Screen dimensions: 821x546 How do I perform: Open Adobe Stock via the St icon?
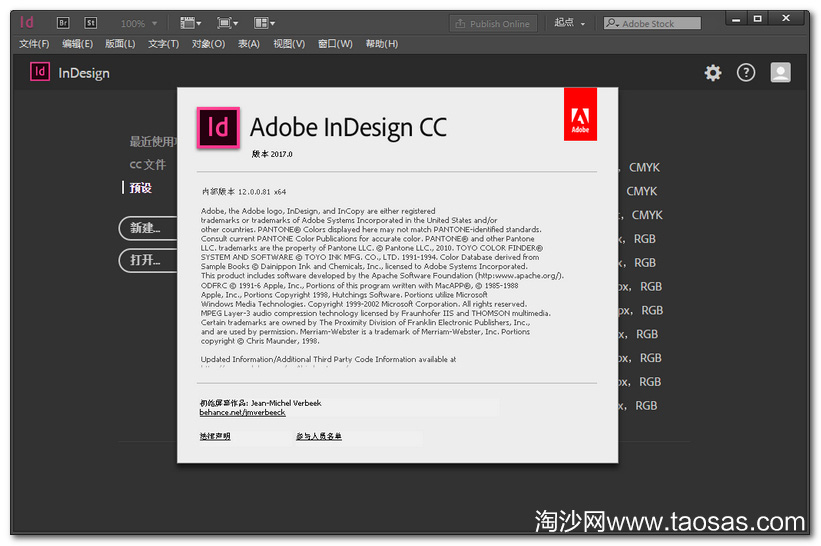[91, 23]
